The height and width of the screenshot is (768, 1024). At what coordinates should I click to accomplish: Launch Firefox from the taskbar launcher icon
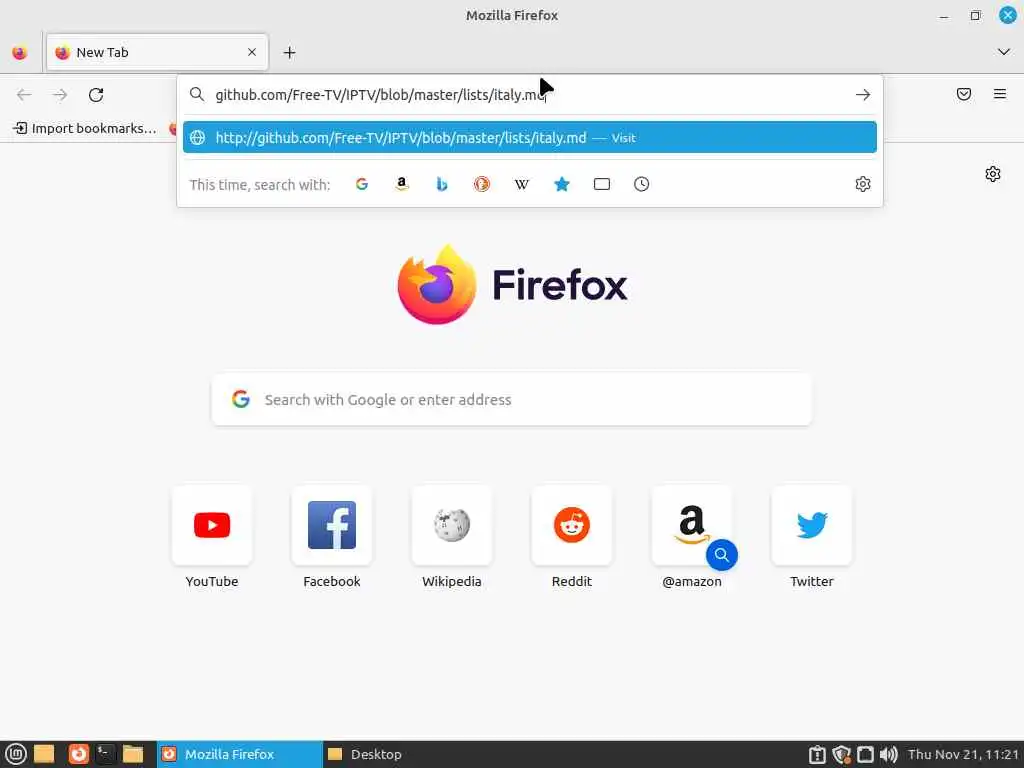click(x=78, y=754)
